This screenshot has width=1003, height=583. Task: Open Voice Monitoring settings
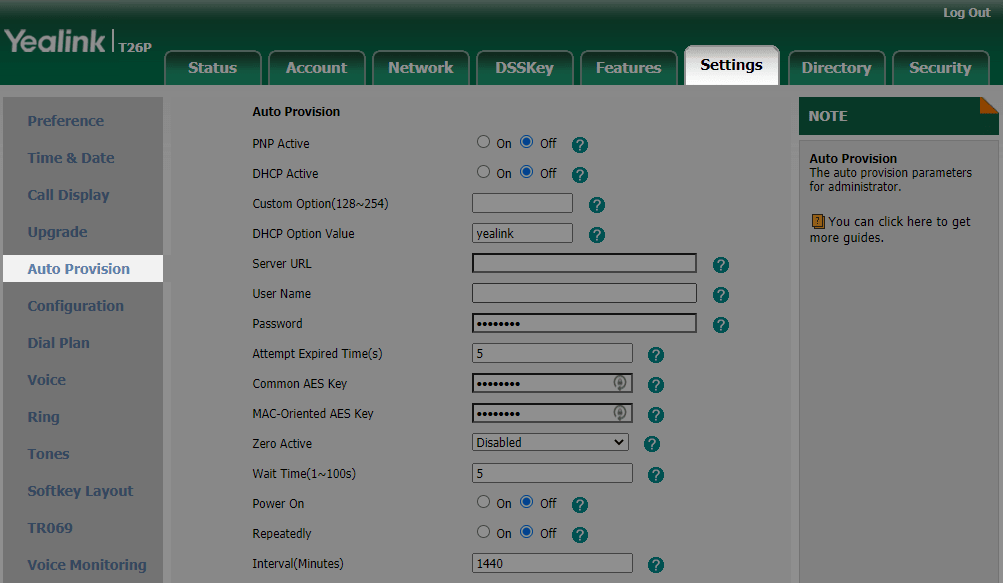(87, 565)
